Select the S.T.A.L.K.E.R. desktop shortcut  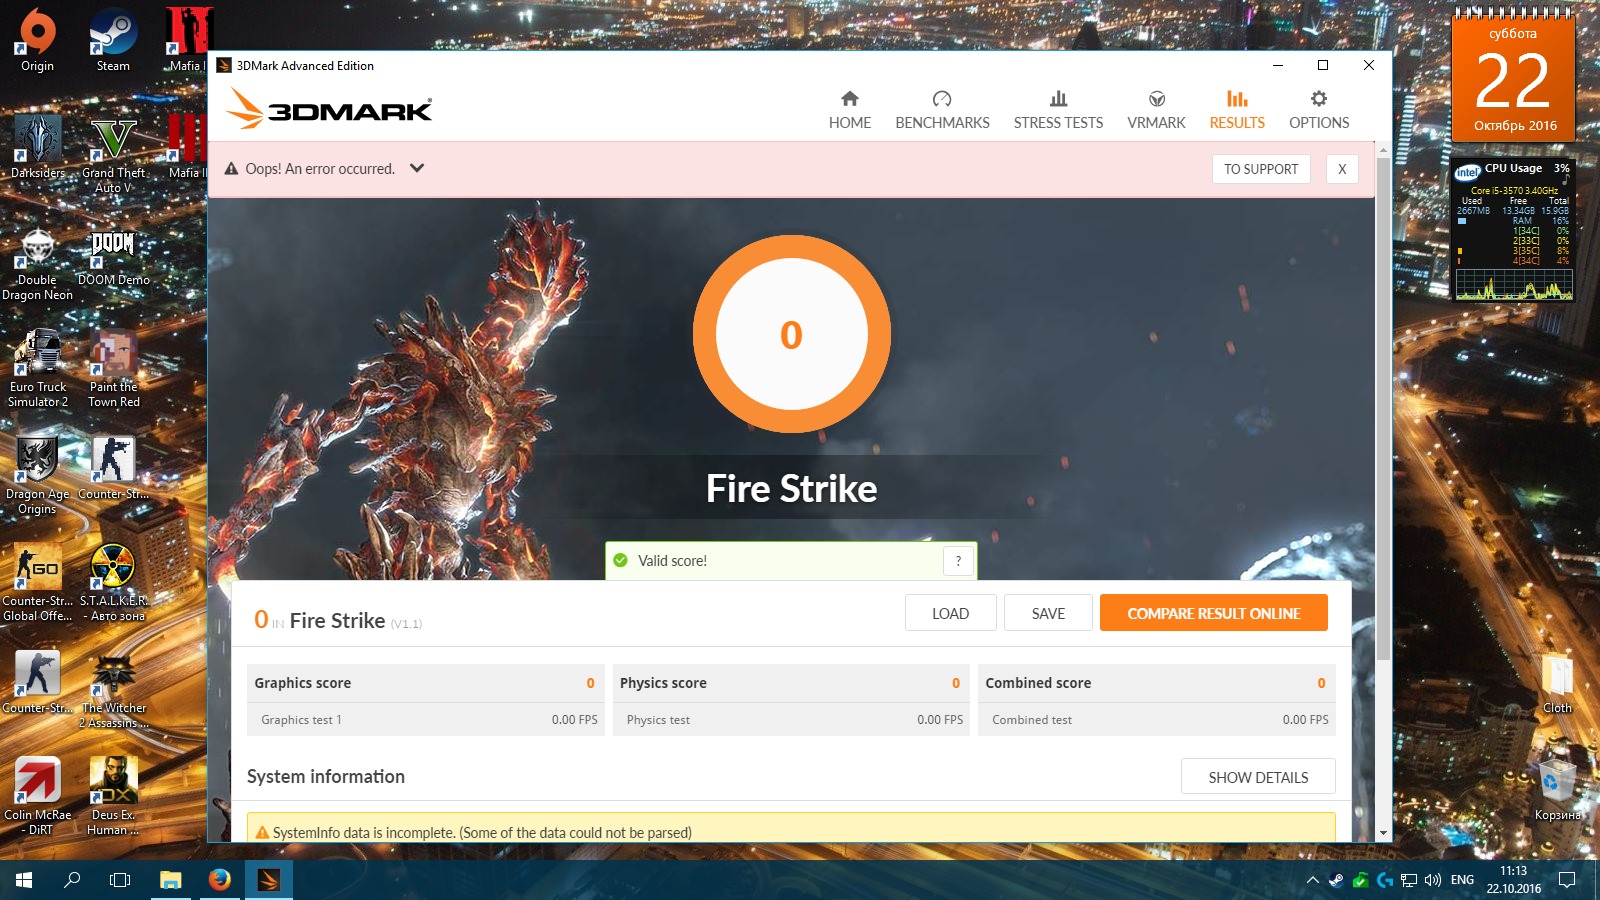pyautogui.click(x=113, y=583)
